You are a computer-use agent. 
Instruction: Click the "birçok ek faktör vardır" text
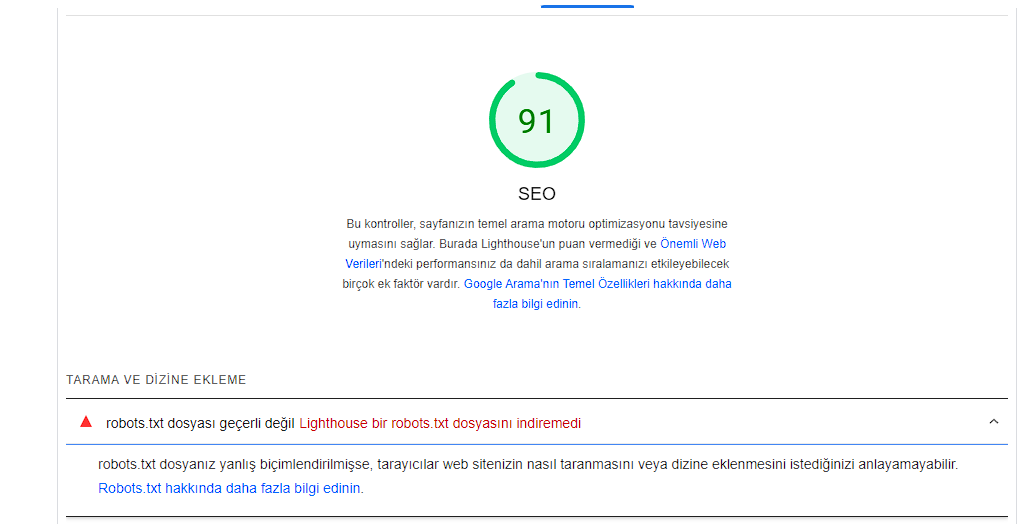(x=401, y=284)
